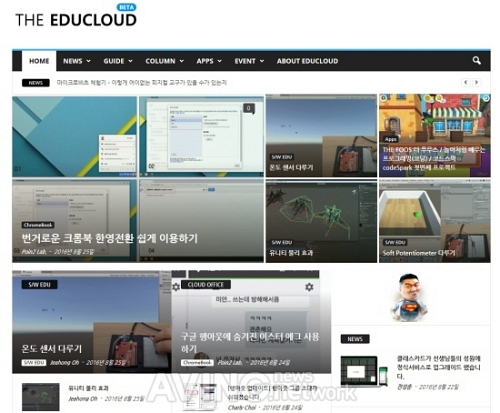500x413 pixels.
Task: Expand the GUIDE dropdown menu
Action: pos(118,61)
